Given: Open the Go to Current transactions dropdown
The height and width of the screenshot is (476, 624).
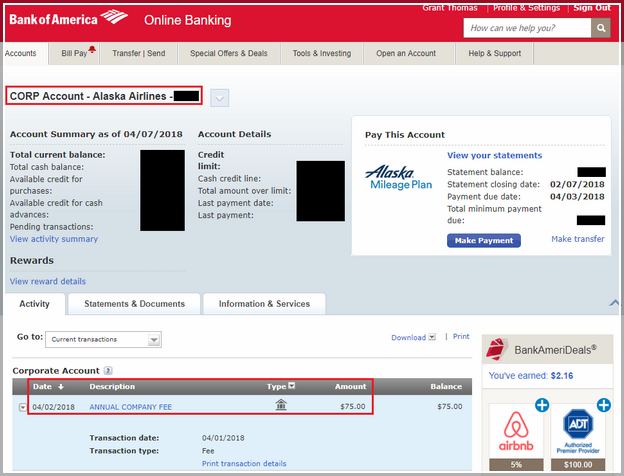Looking at the screenshot, I should pyautogui.click(x=103, y=339).
